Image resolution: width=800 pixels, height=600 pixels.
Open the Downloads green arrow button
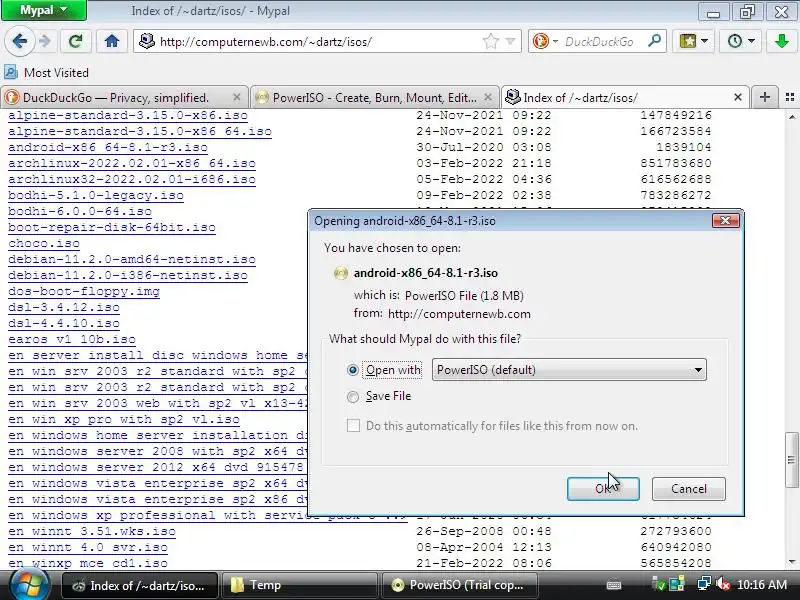pos(781,41)
